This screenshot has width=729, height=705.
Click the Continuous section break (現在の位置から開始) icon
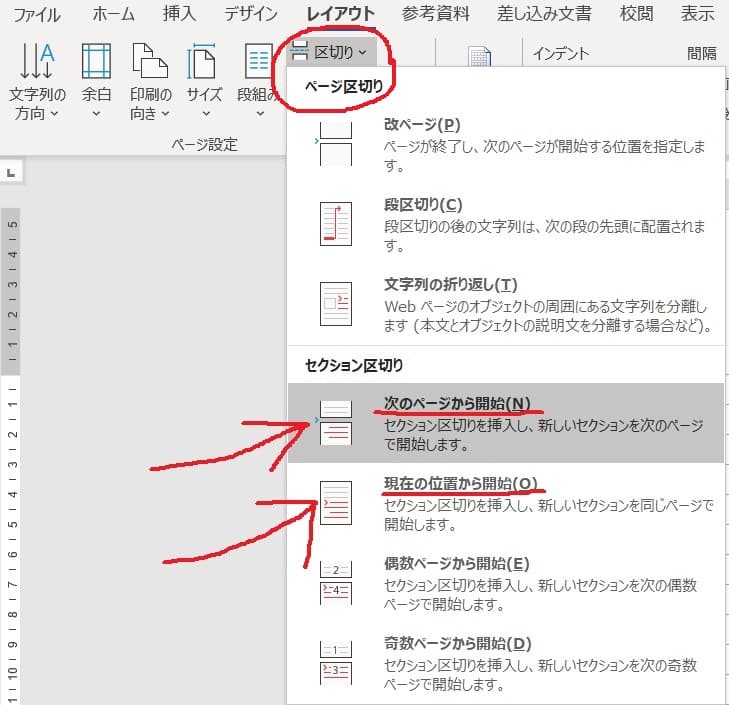tap(335, 502)
